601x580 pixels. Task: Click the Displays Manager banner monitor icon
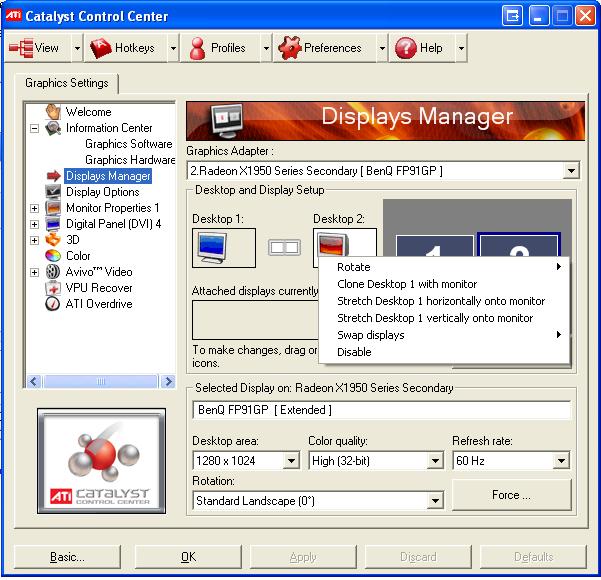(227, 121)
